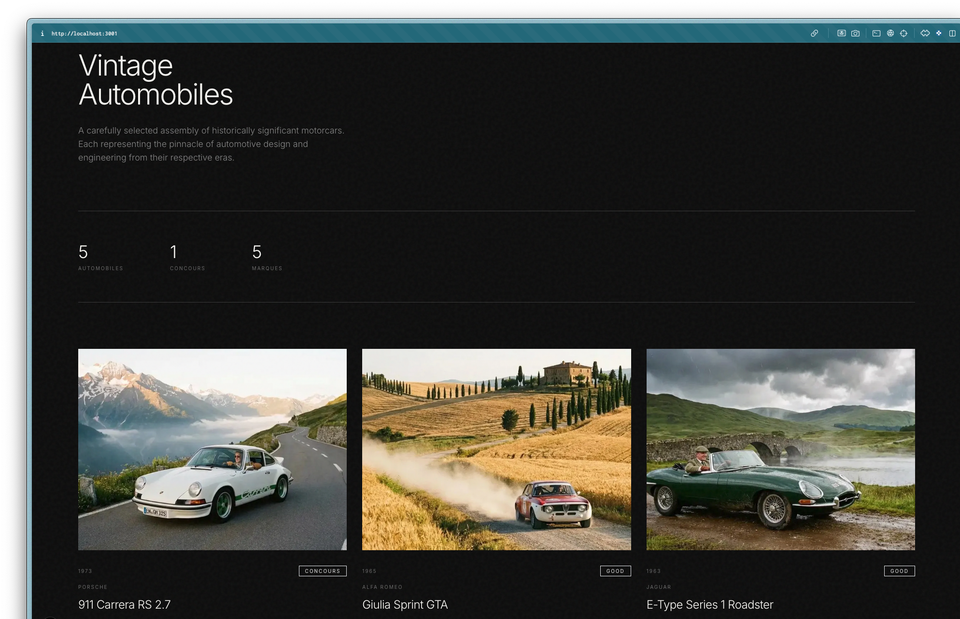Click the code view icon
The width and height of the screenshot is (960, 619).
click(x=925, y=33)
